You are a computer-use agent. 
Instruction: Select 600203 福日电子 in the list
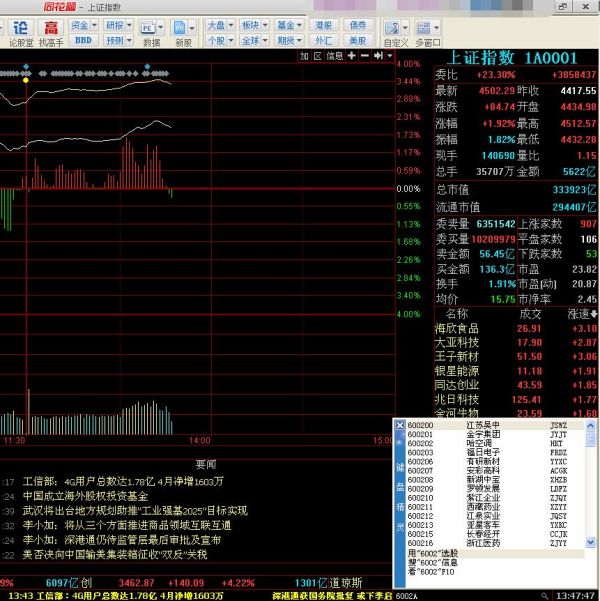point(495,453)
